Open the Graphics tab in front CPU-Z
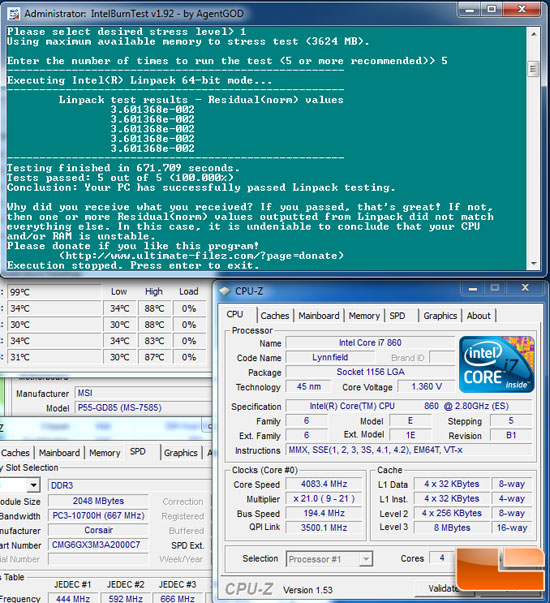The height and width of the screenshot is (603, 550). pos(440,316)
